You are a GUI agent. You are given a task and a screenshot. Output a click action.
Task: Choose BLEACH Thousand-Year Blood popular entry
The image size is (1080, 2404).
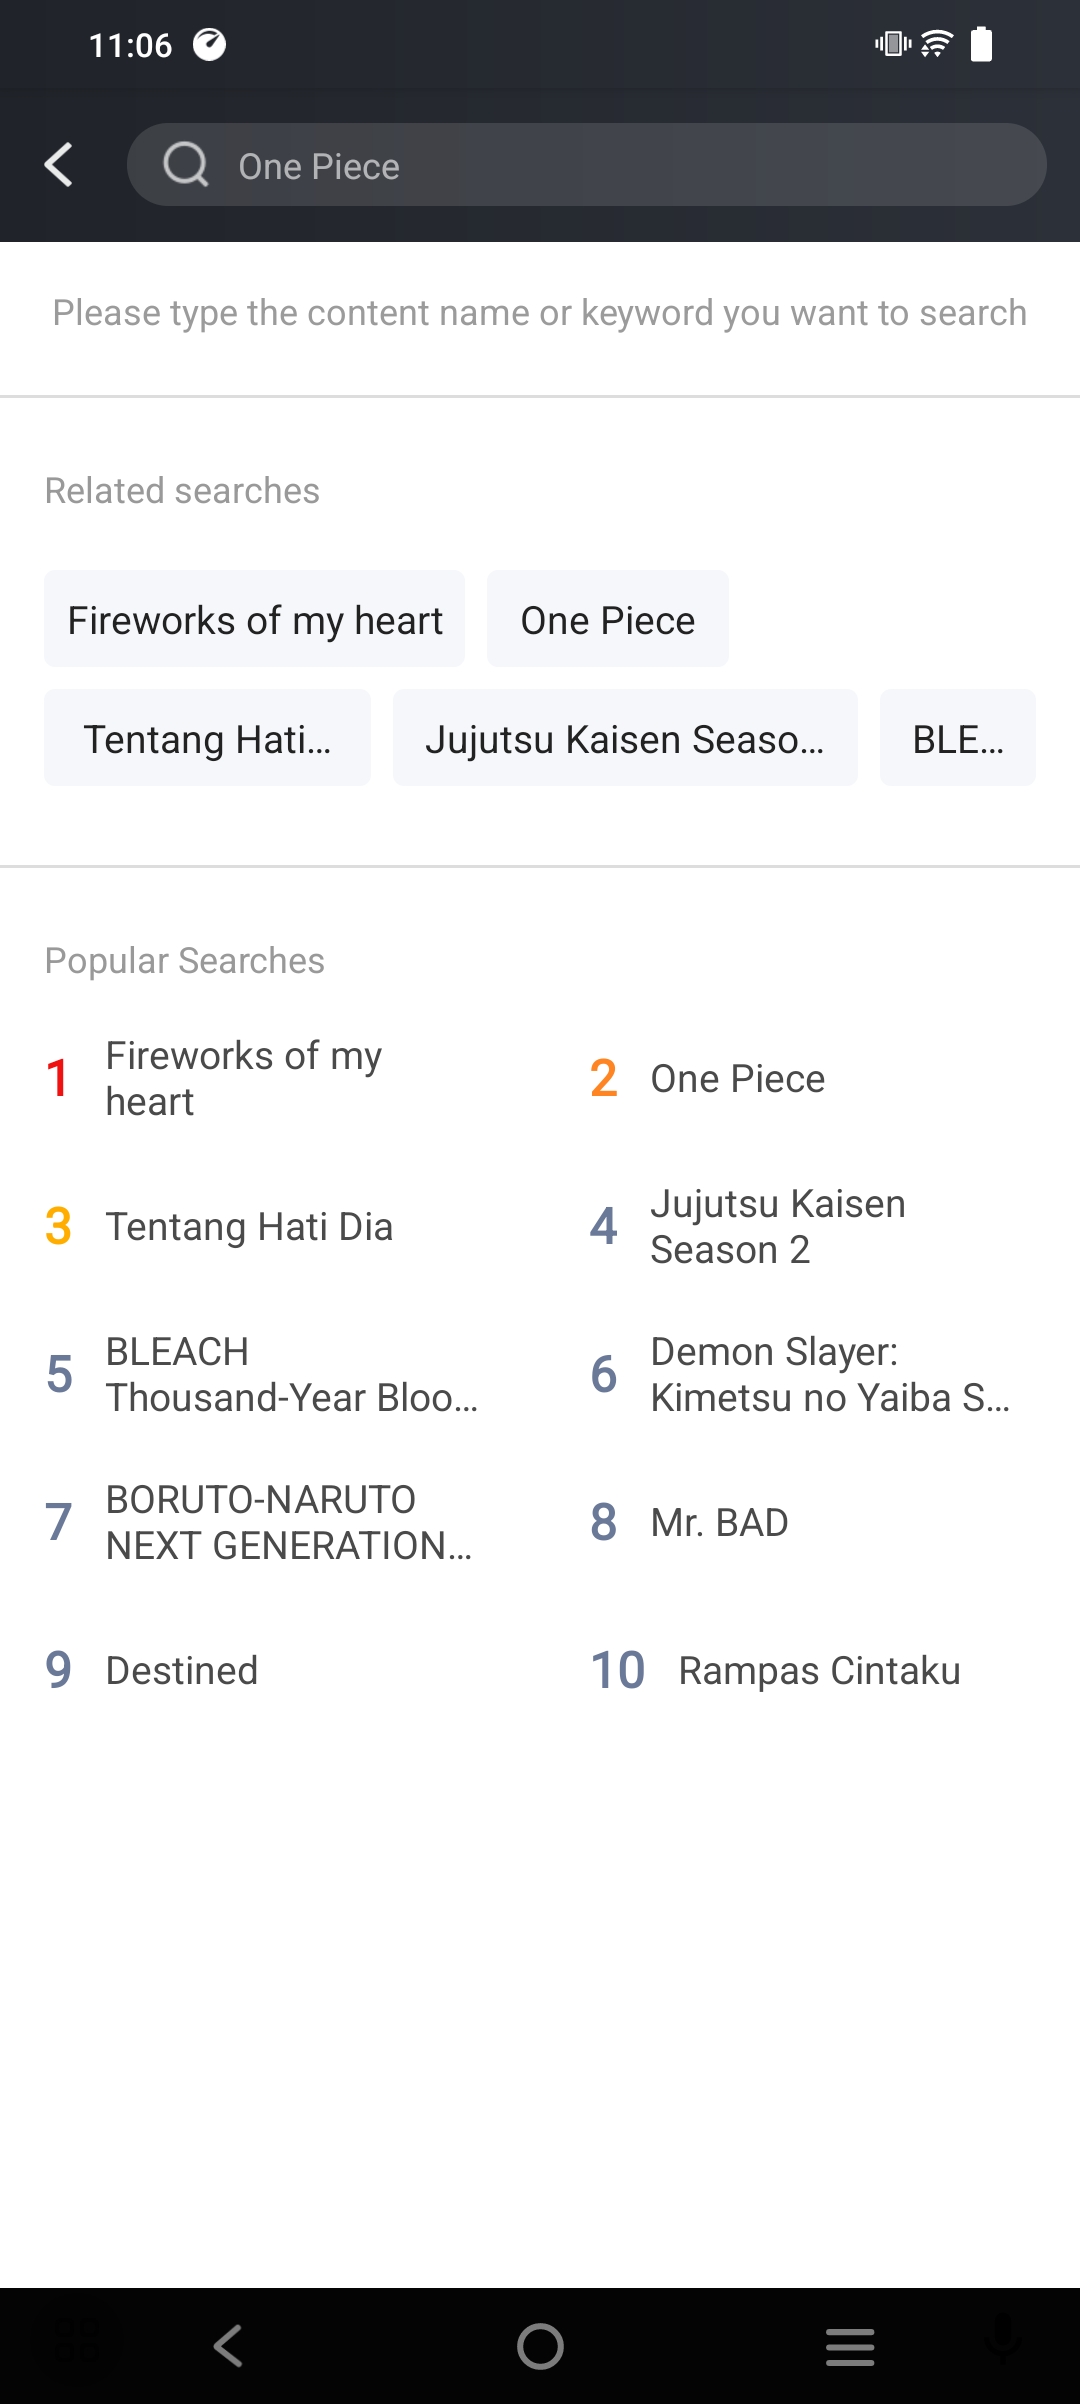(x=291, y=1375)
